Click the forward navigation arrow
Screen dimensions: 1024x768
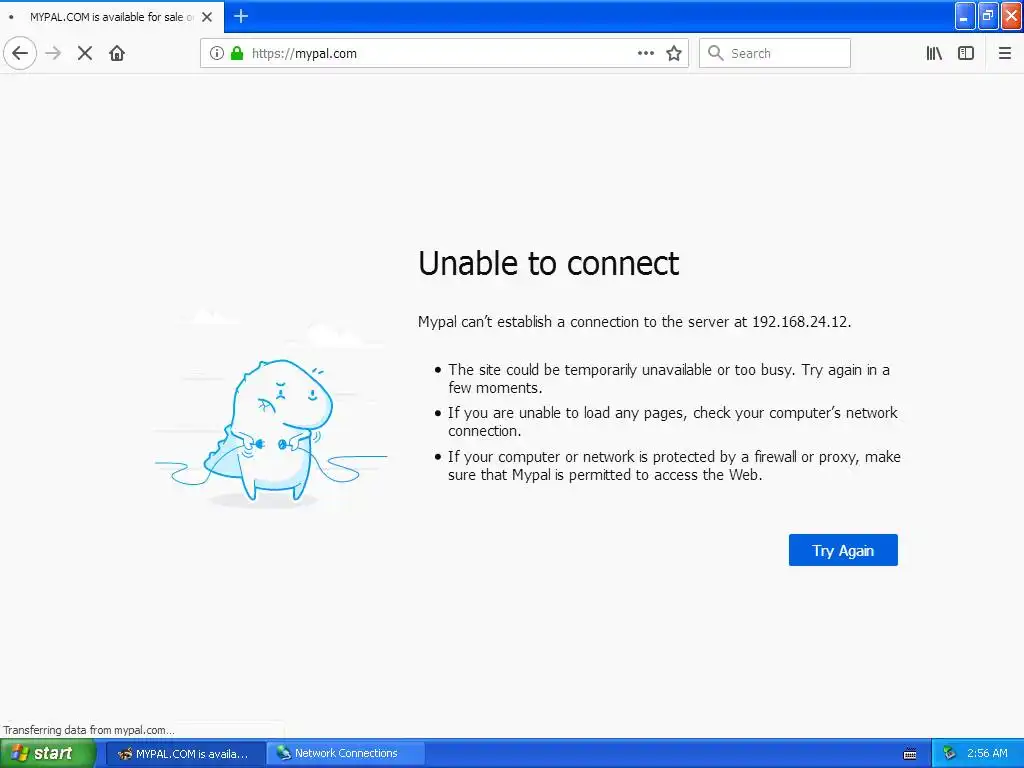(x=54, y=53)
